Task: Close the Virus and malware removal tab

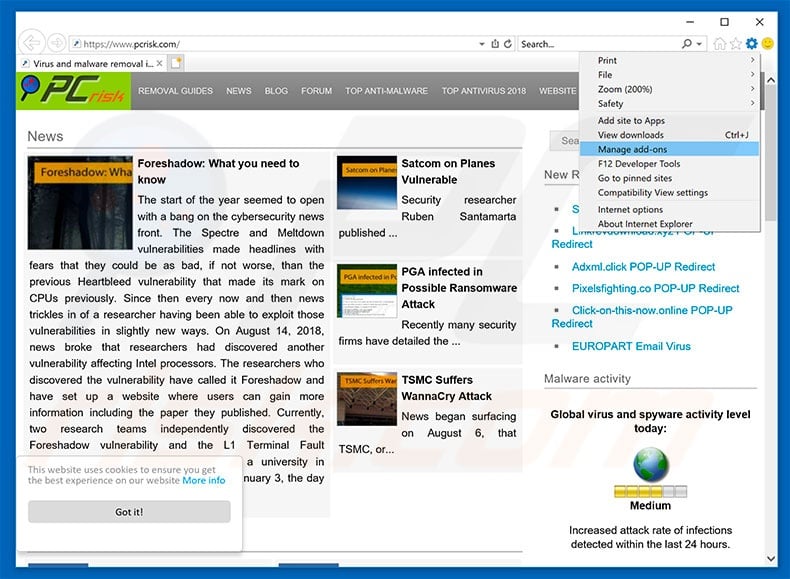Action: point(159,63)
